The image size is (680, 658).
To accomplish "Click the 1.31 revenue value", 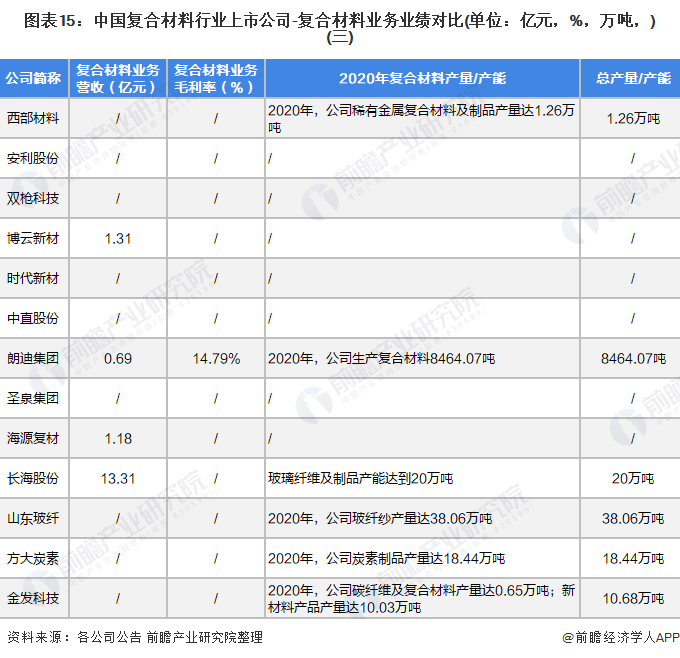I will 118,238.
